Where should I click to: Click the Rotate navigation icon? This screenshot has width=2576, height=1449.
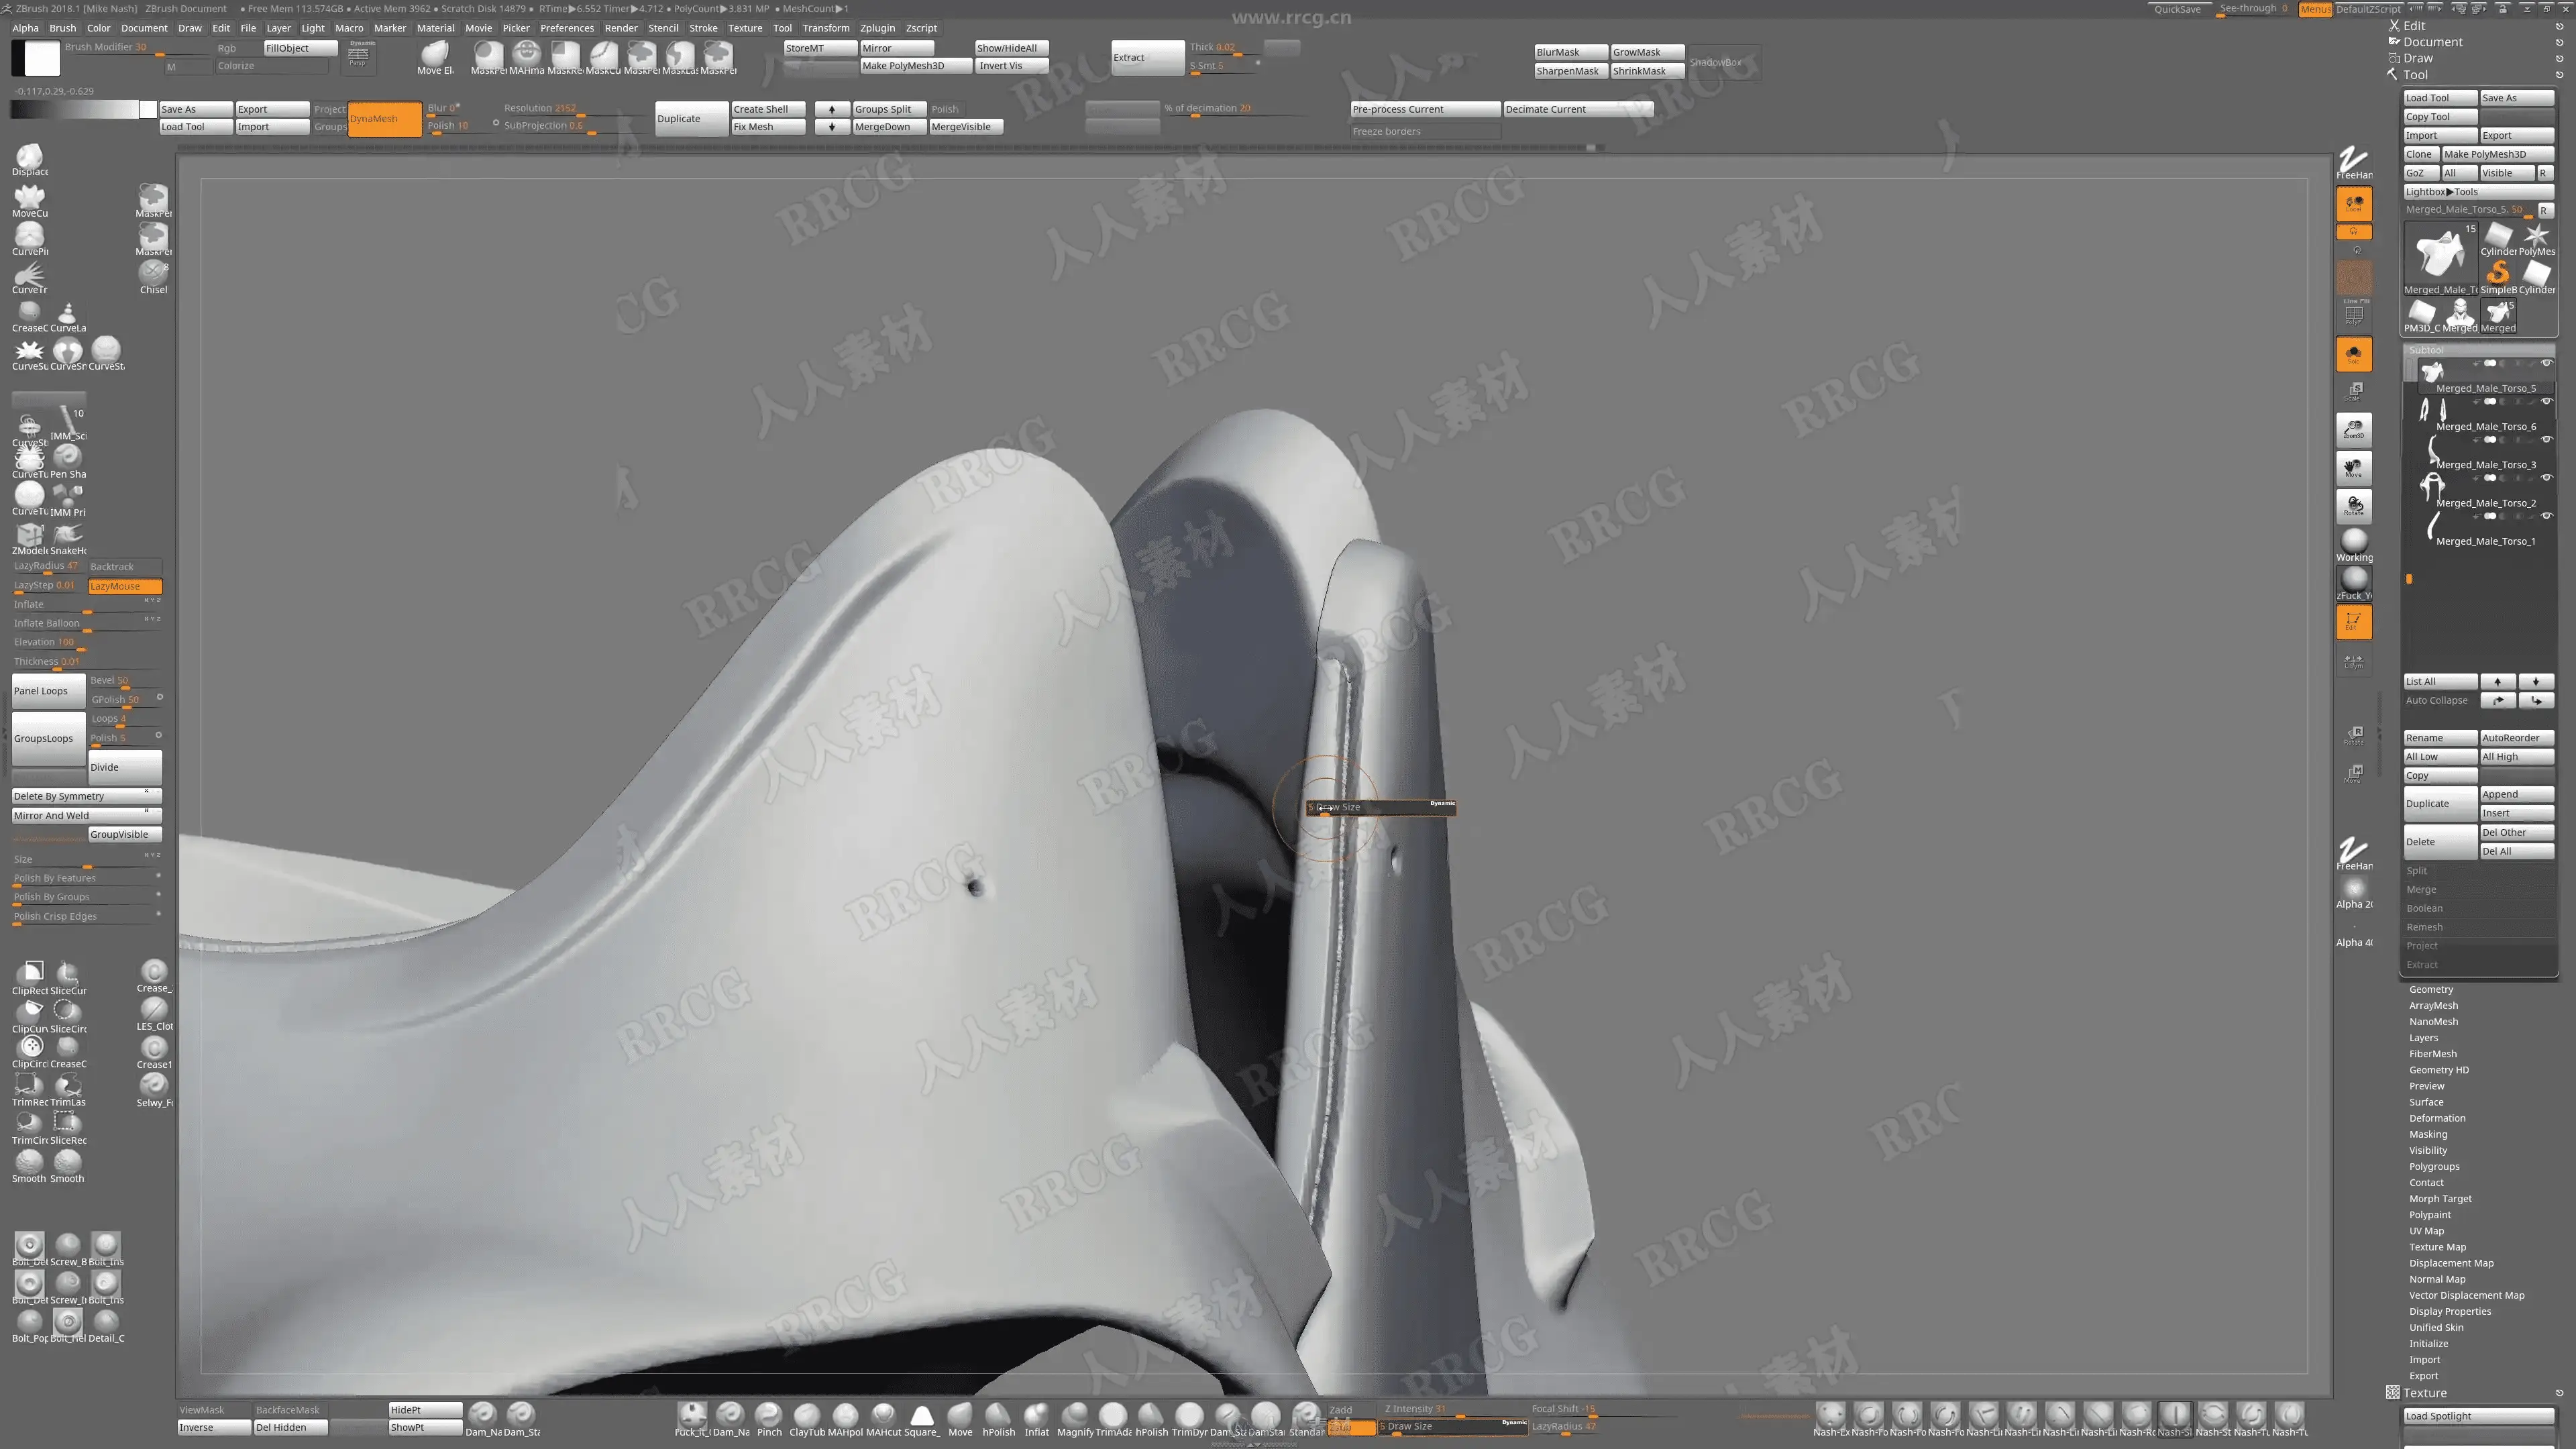pos(2353,506)
